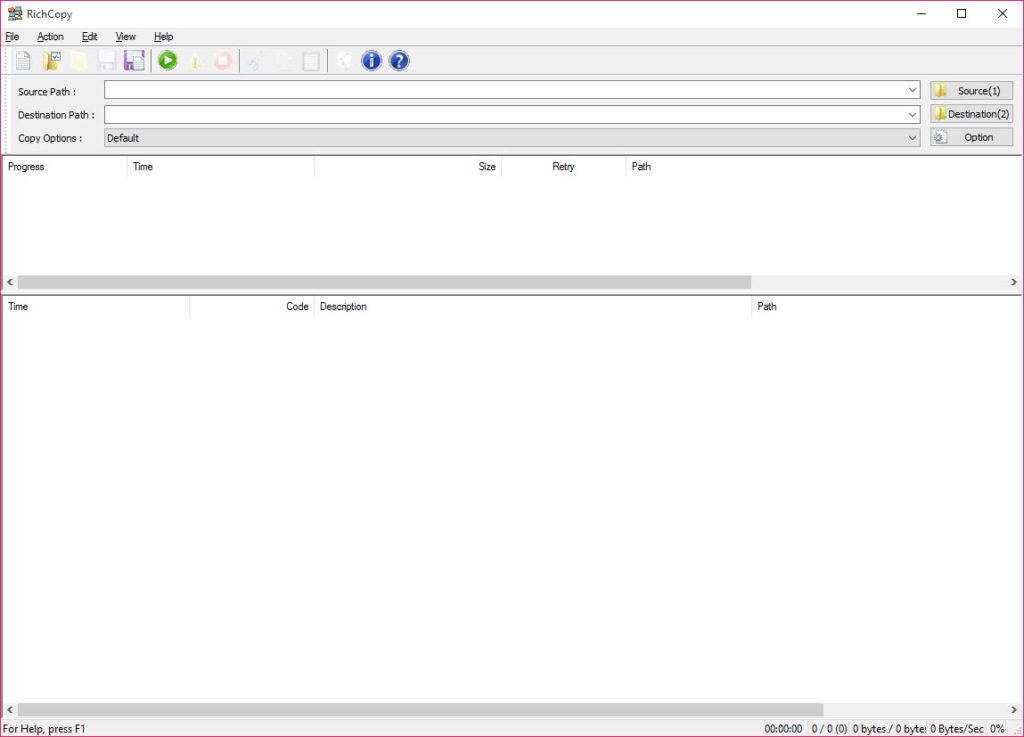Click the '0 / 0 (0)' status bar entry

pos(829,729)
